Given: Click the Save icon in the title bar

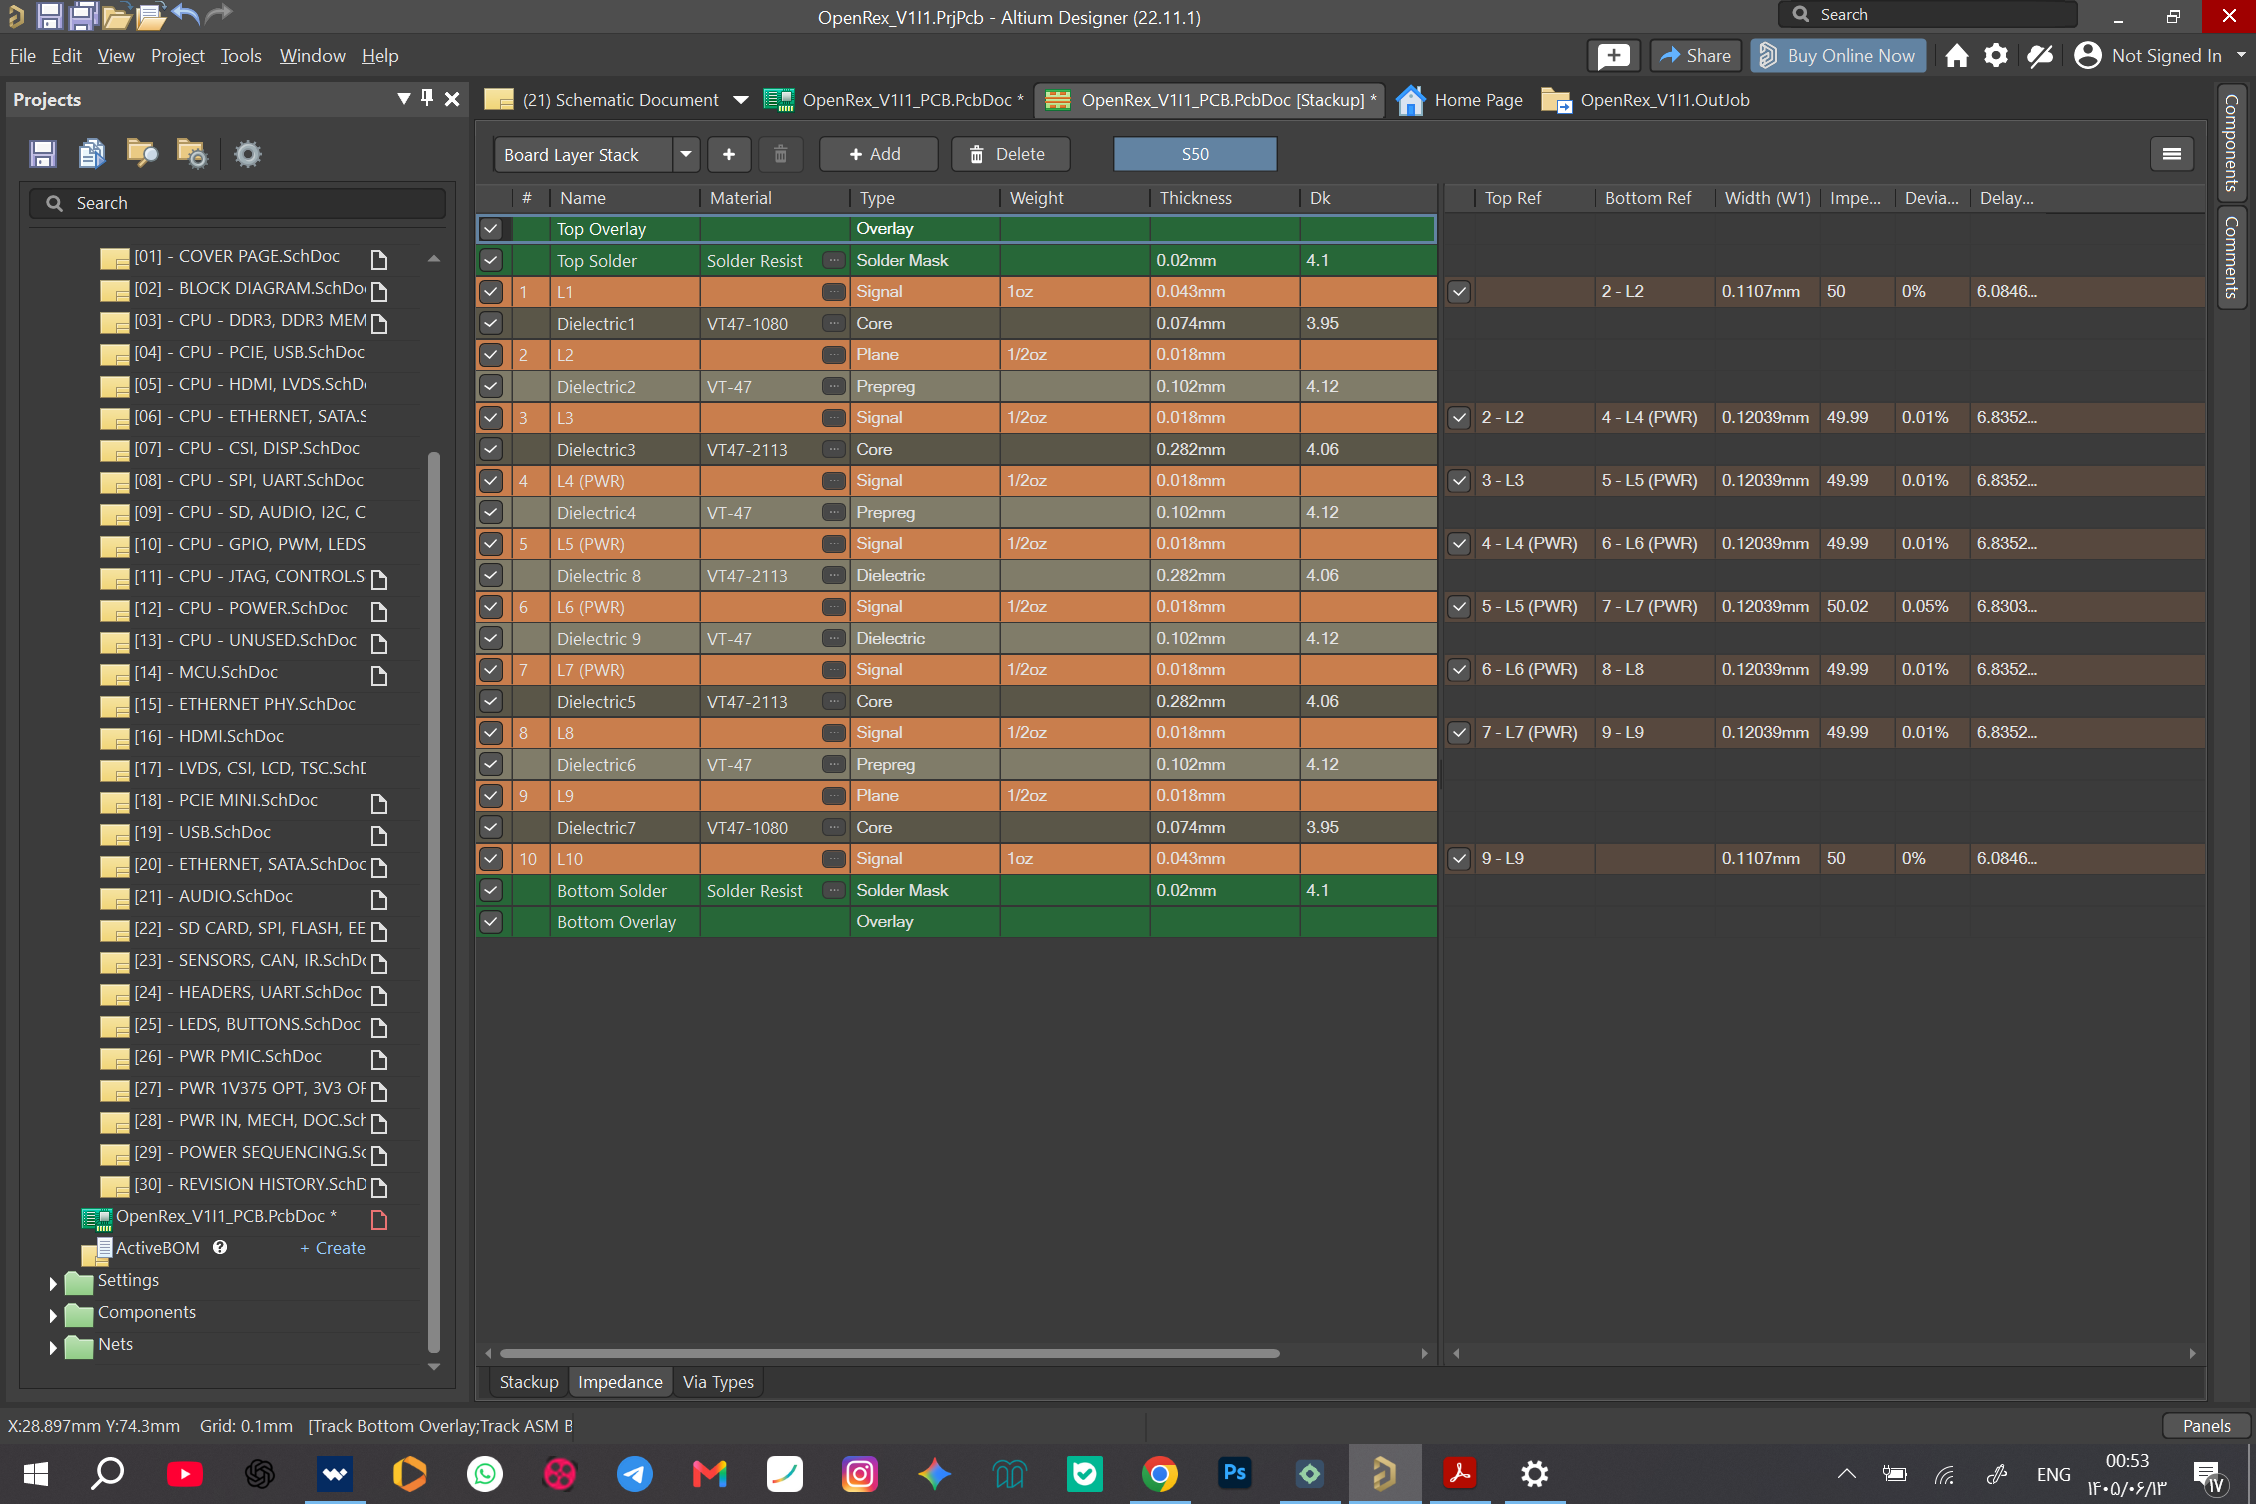Looking at the screenshot, I should click(x=50, y=15).
